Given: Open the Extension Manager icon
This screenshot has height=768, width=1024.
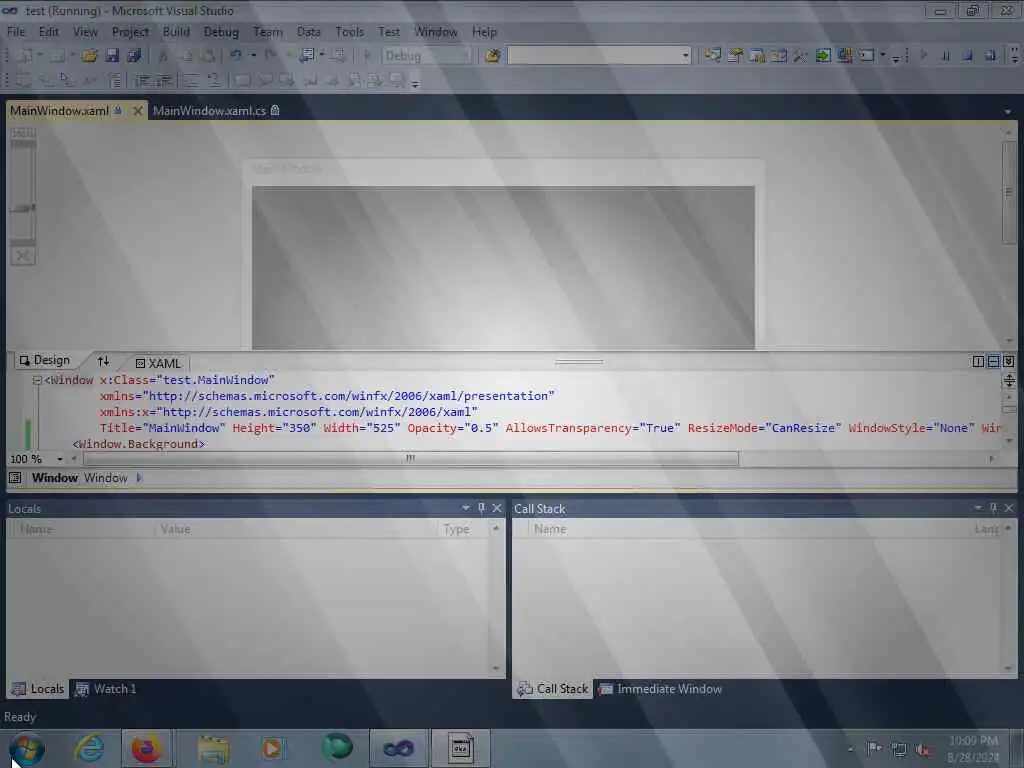Looking at the screenshot, I should [x=845, y=56].
